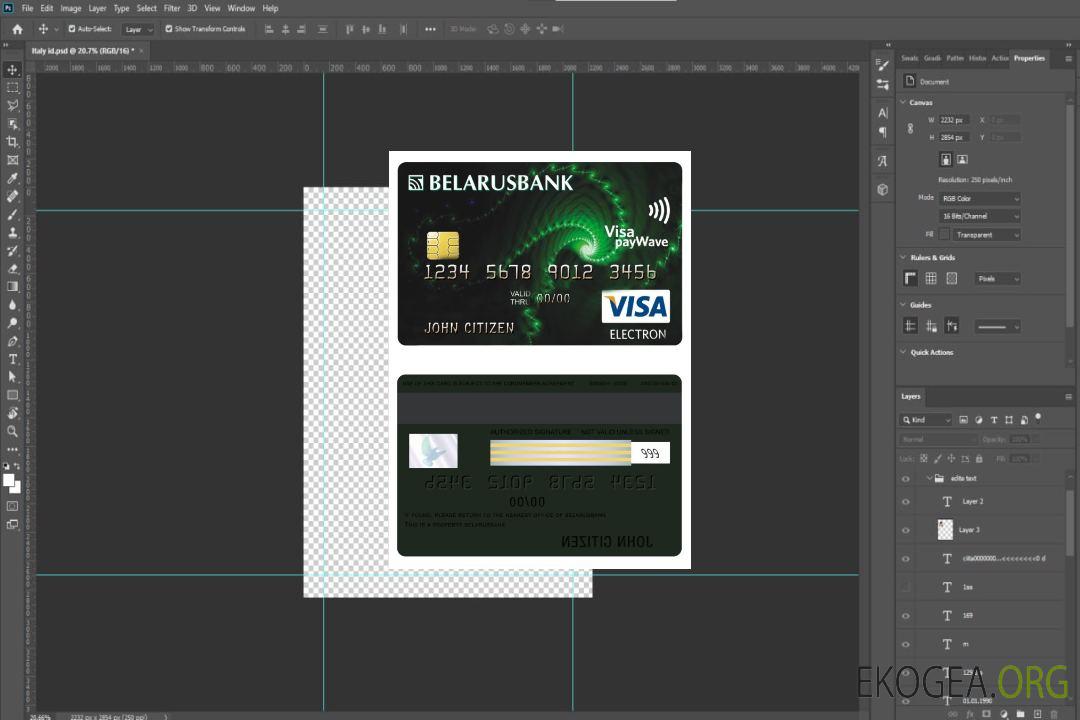The width and height of the screenshot is (1080, 720).
Task: Collapse the 'edita text' layer group
Action: tap(929, 478)
